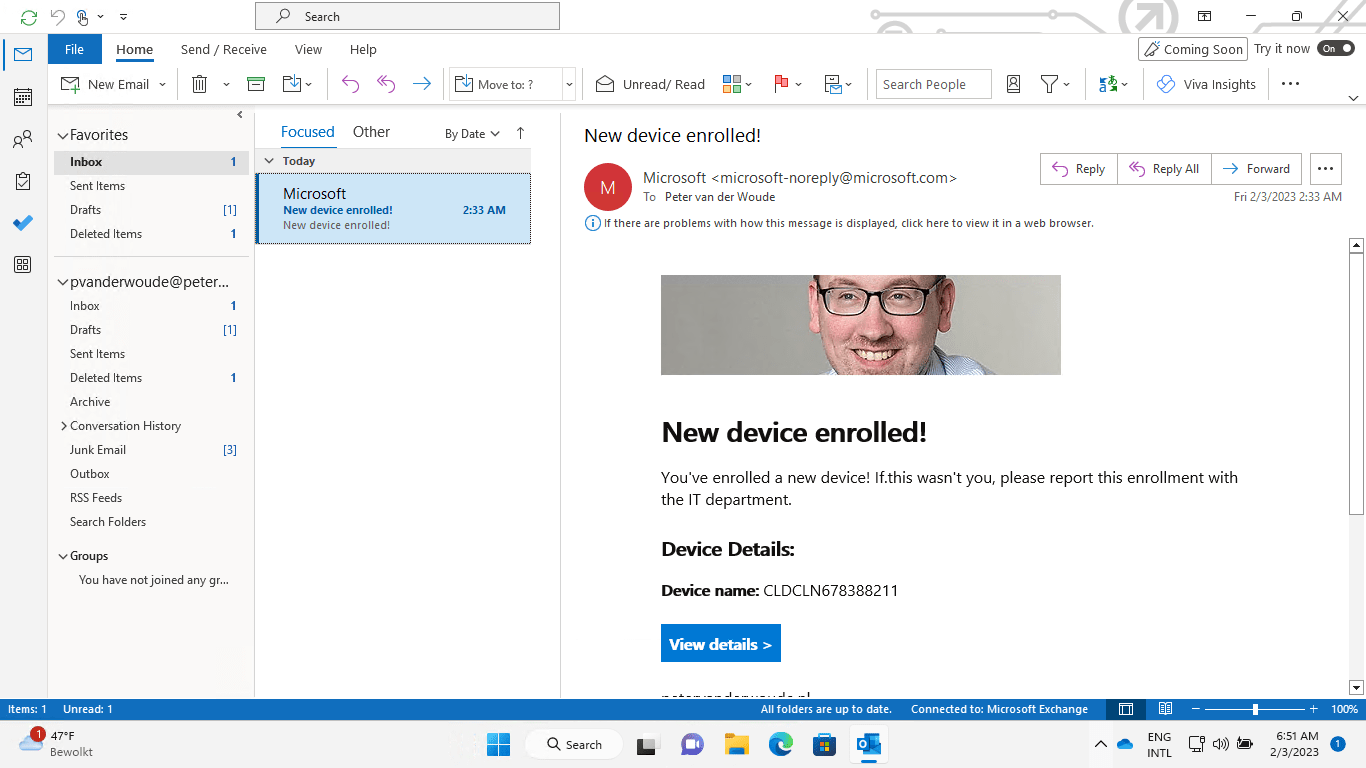Open Microsoft Edge from the taskbar
The height and width of the screenshot is (768, 1366).
point(780,744)
